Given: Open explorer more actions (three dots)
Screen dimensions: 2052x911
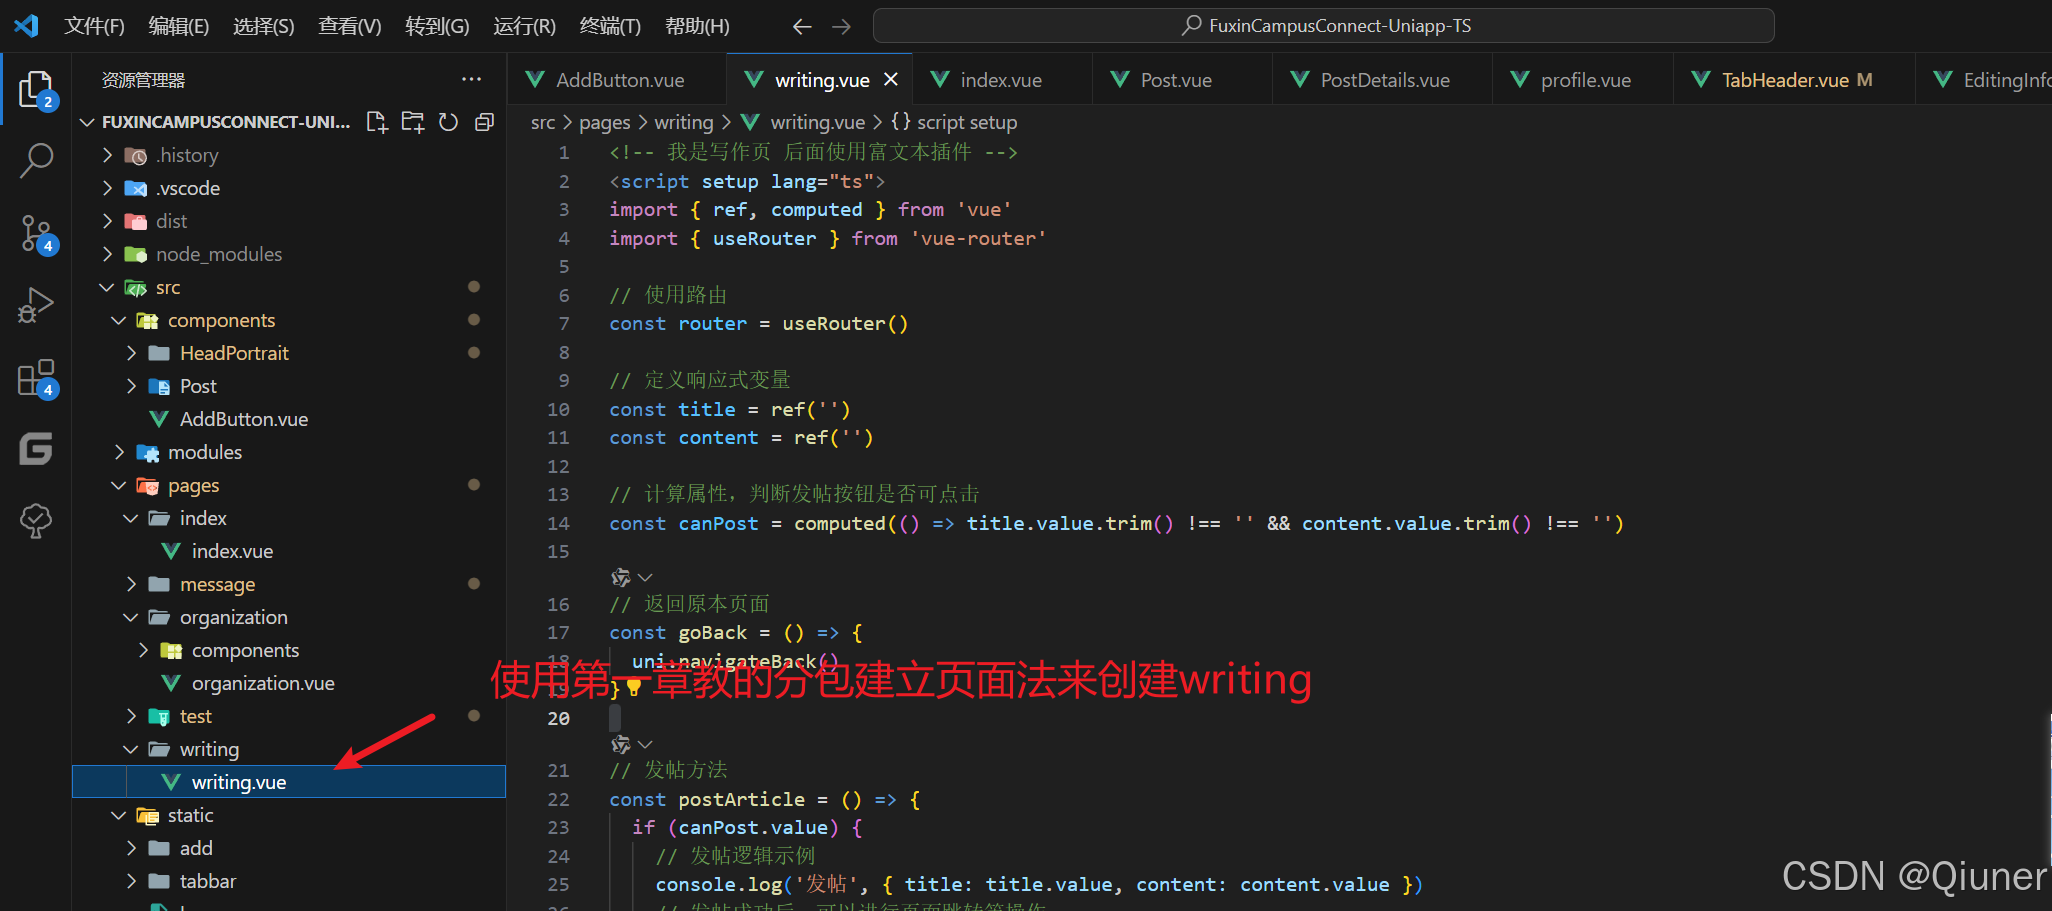Looking at the screenshot, I should (471, 79).
